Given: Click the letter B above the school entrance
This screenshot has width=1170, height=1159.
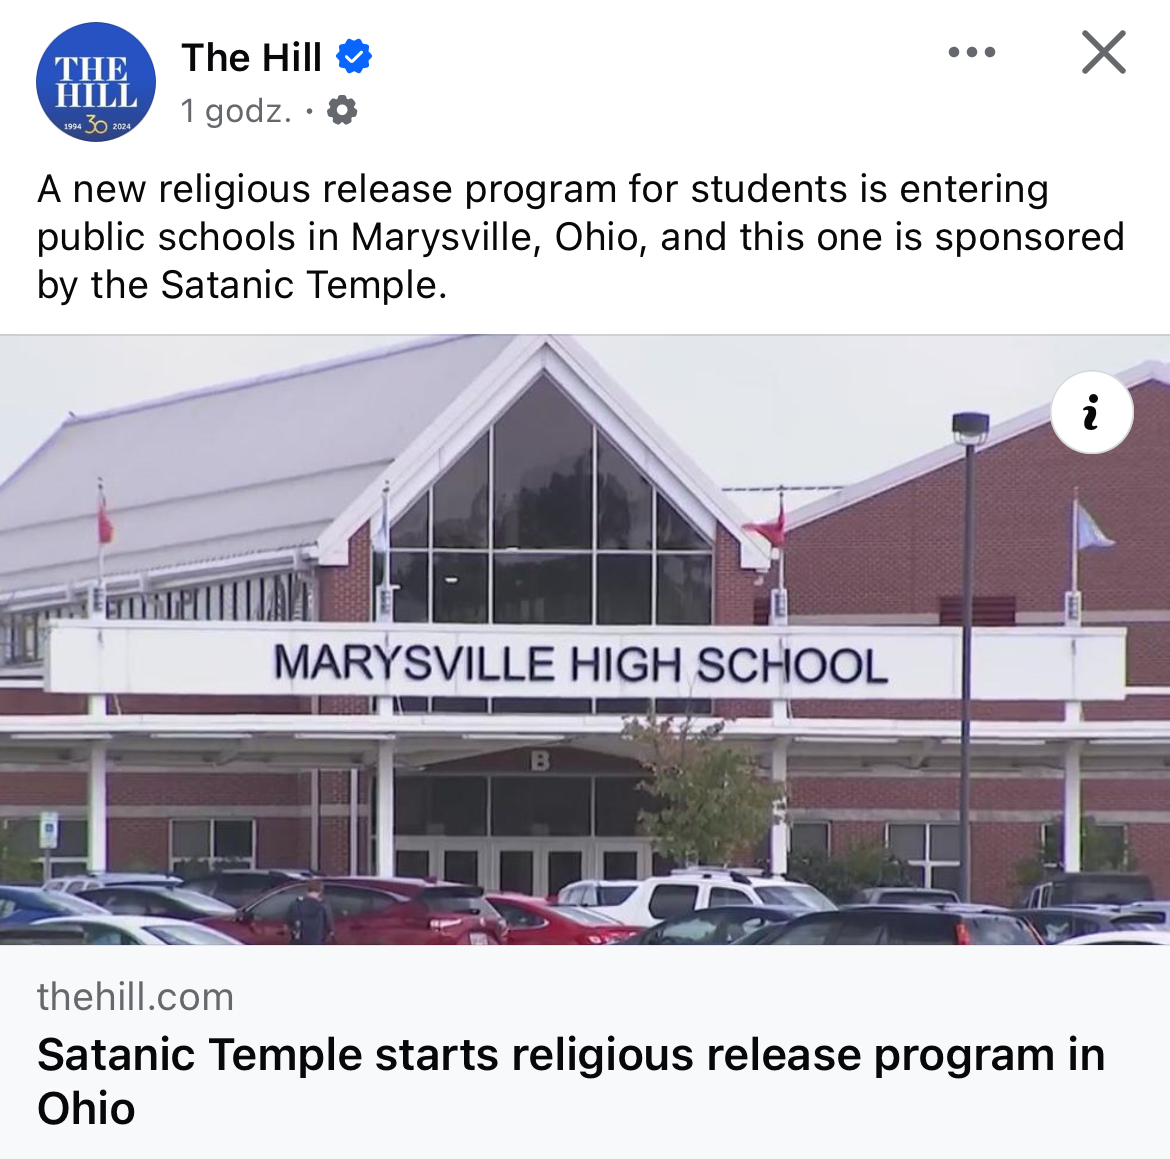Looking at the screenshot, I should click(x=539, y=760).
